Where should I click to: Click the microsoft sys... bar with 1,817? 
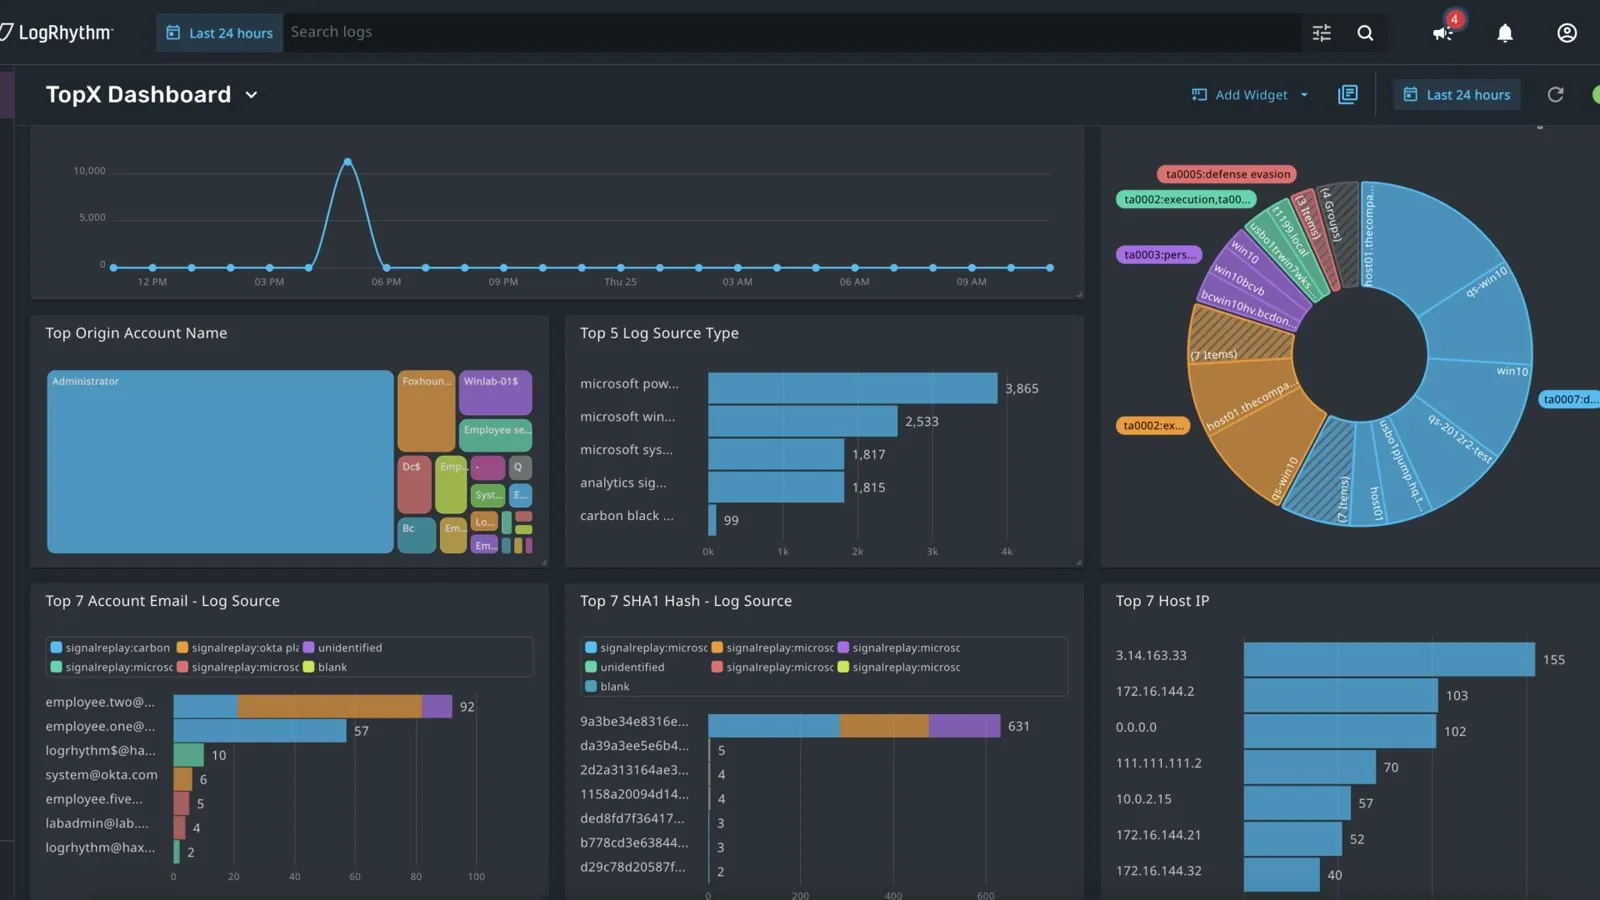pyautogui.click(x=776, y=454)
